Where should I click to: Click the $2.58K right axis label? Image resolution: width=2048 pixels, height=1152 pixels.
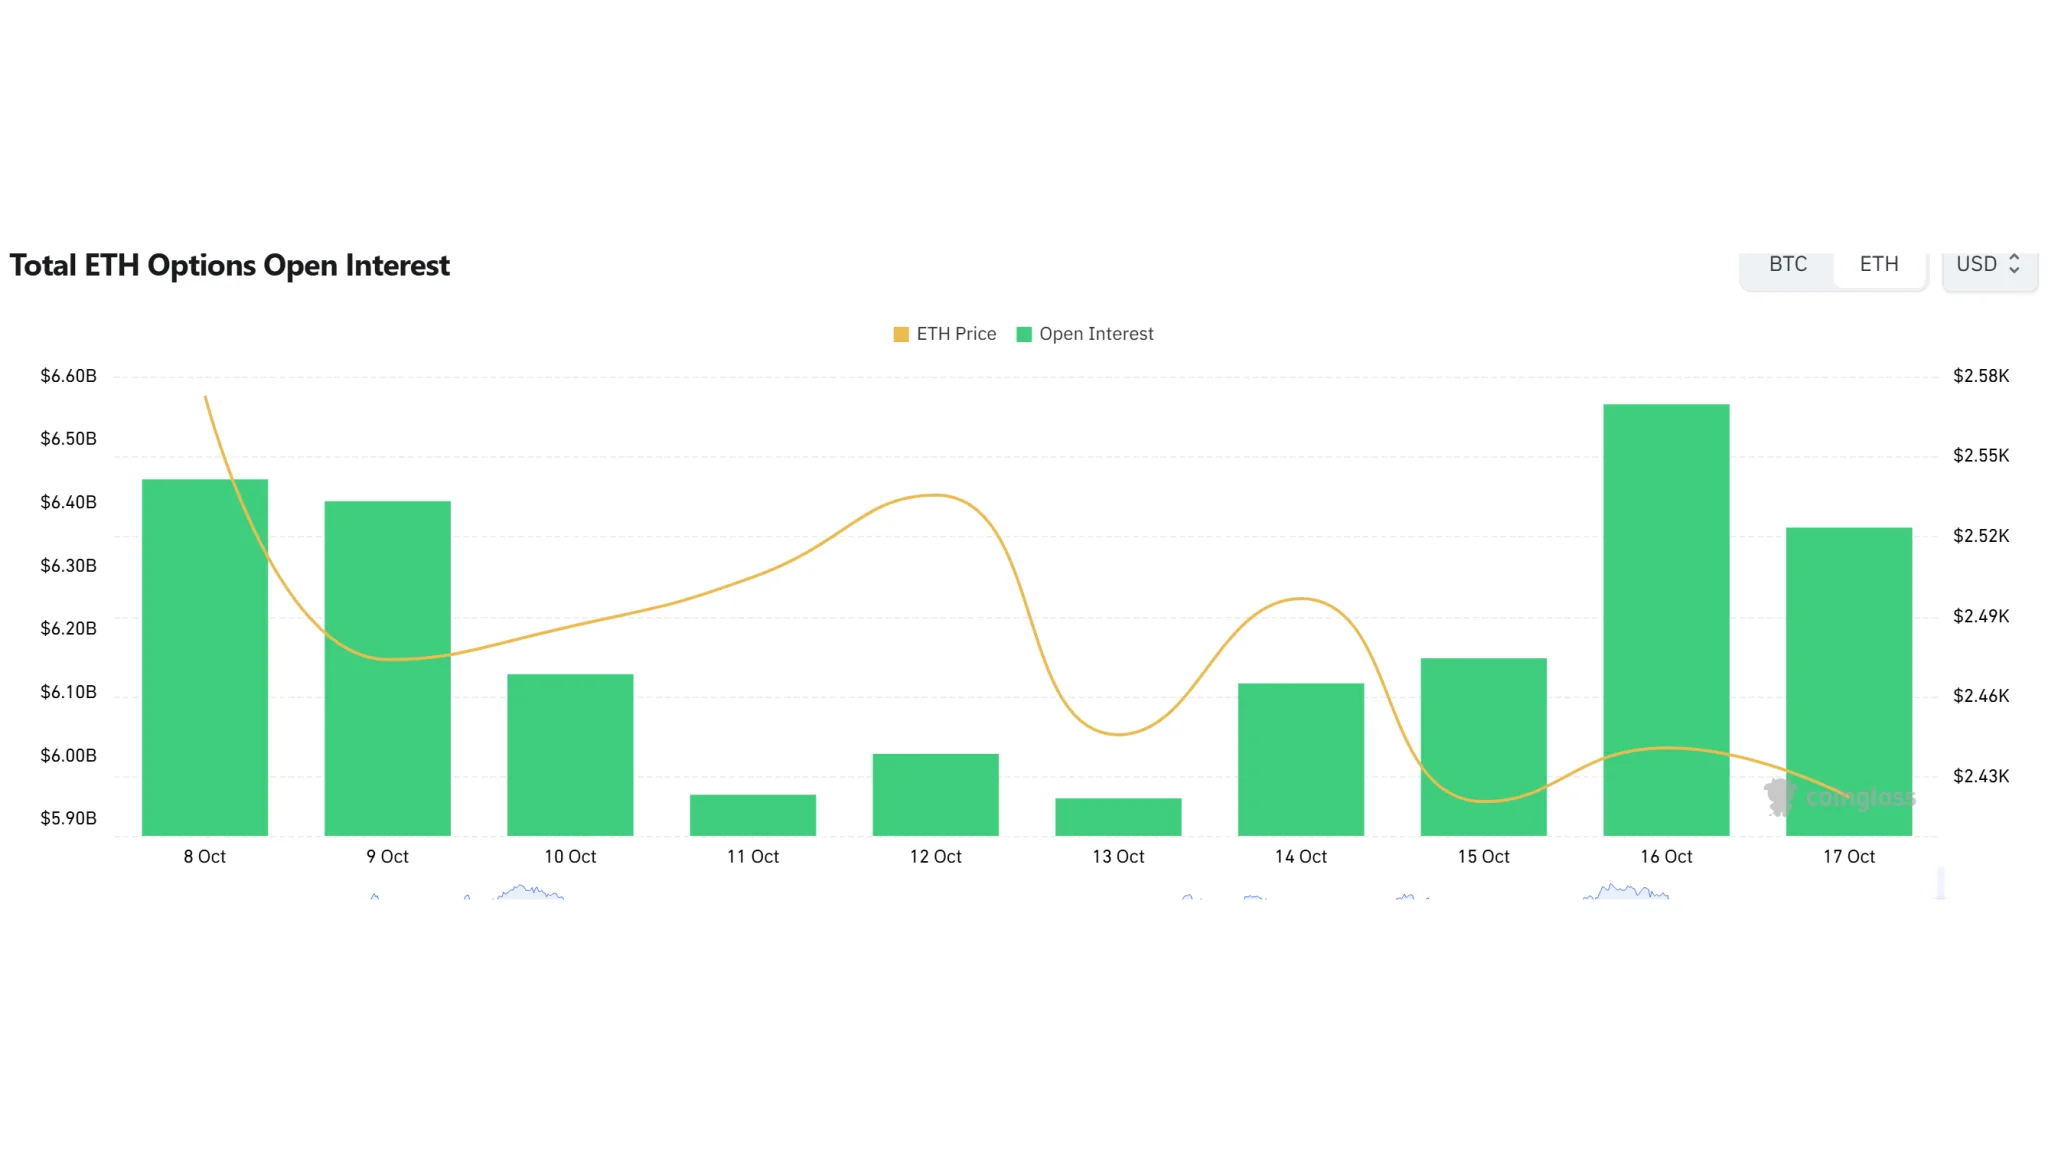pos(1981,376)
